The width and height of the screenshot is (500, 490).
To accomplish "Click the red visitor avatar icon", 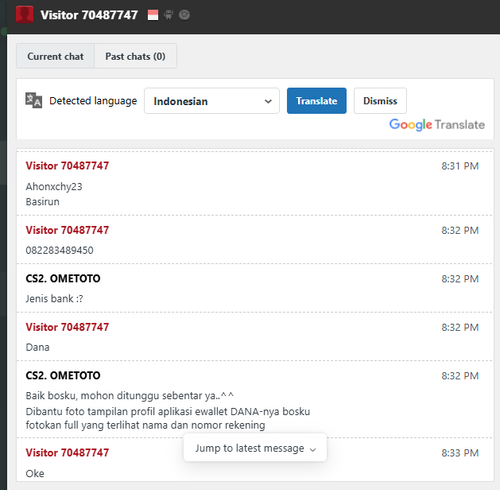I will pos(25,15).
